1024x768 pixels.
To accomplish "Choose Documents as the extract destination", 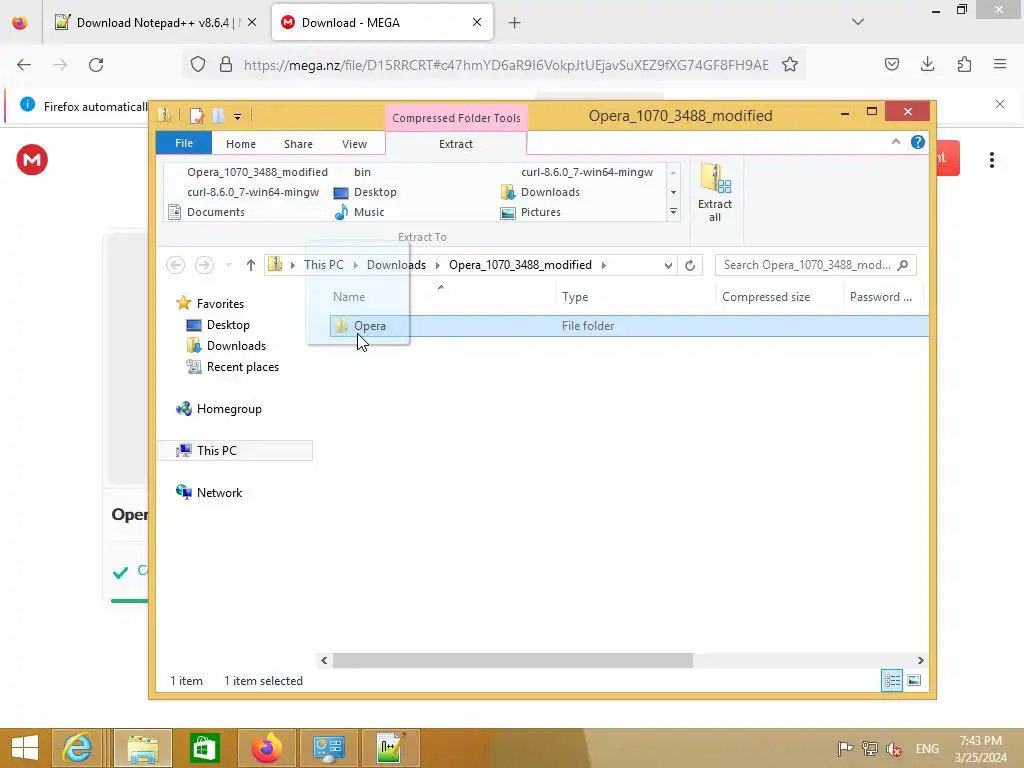I will (216, 212).
